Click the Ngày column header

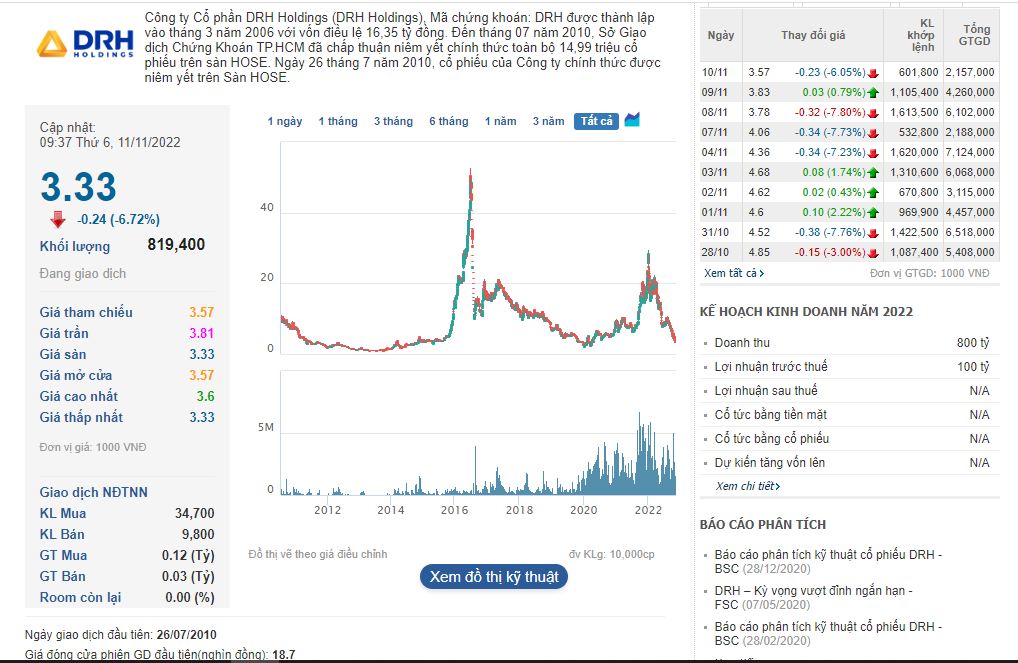[x=721, y=35]
